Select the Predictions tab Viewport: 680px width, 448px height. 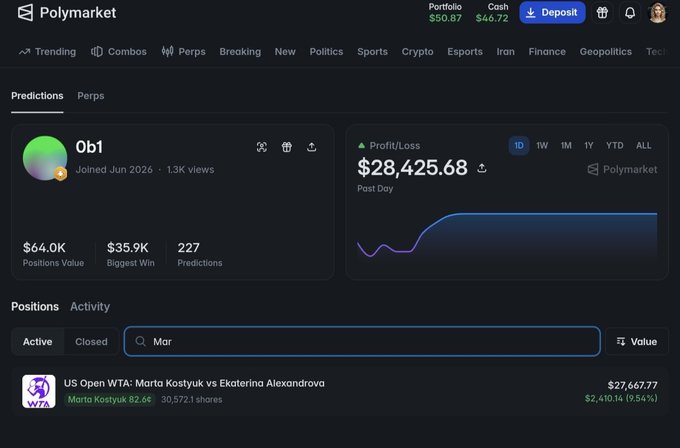[x=37, y=96]
